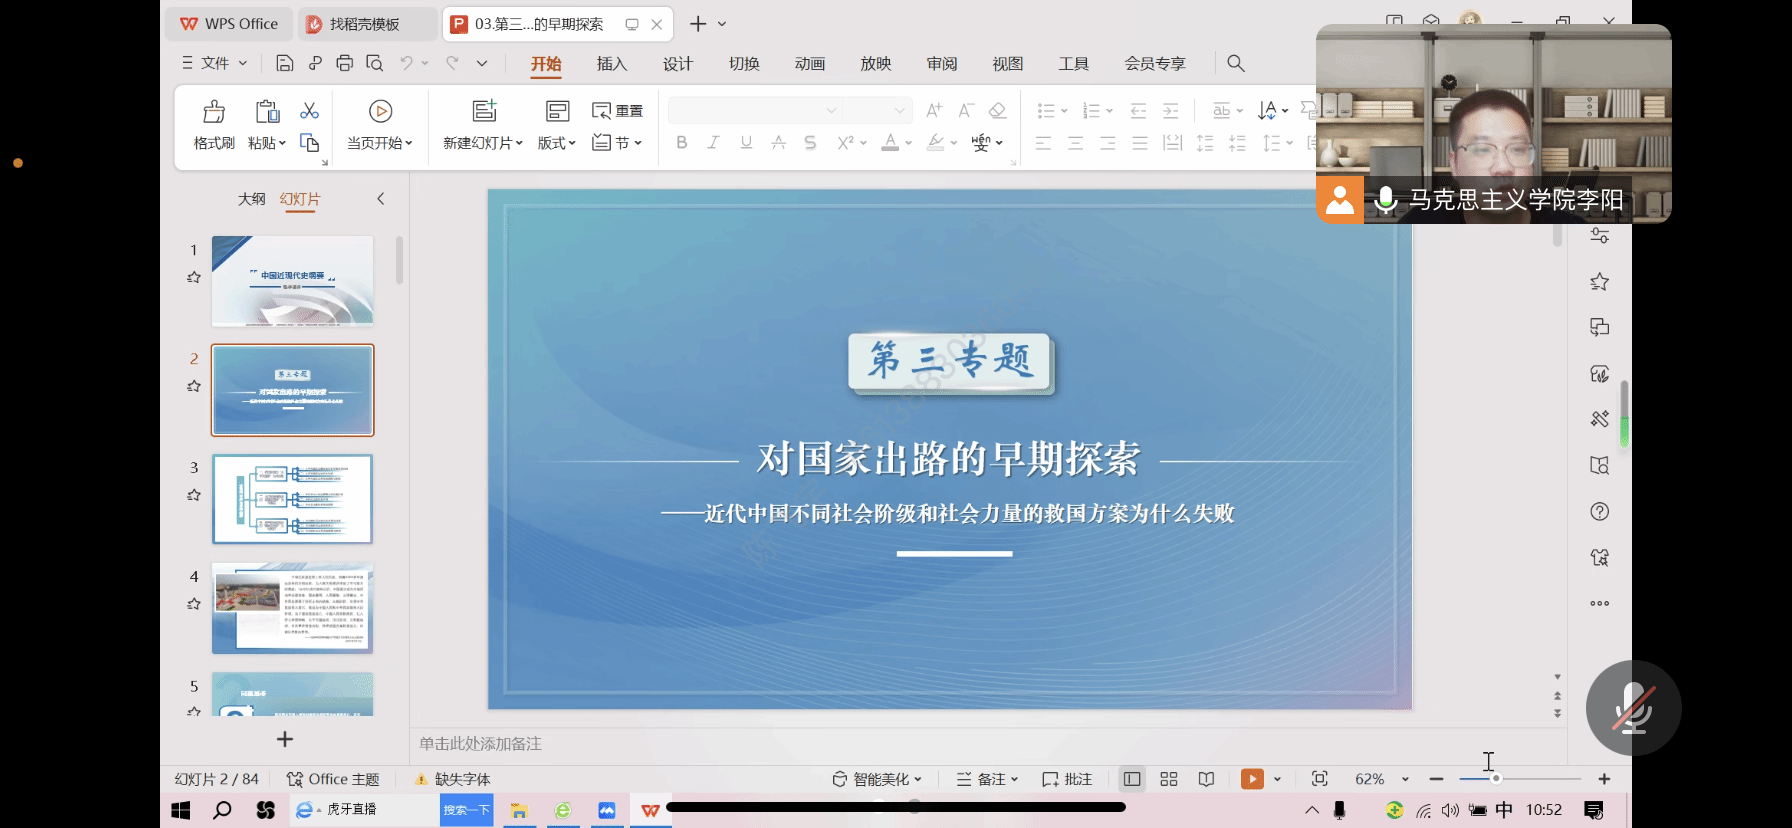The width and height of the screenshot is (1792, 828).
Task: Click the Save icon in quick toolbar
Action: tap(285, 64)
